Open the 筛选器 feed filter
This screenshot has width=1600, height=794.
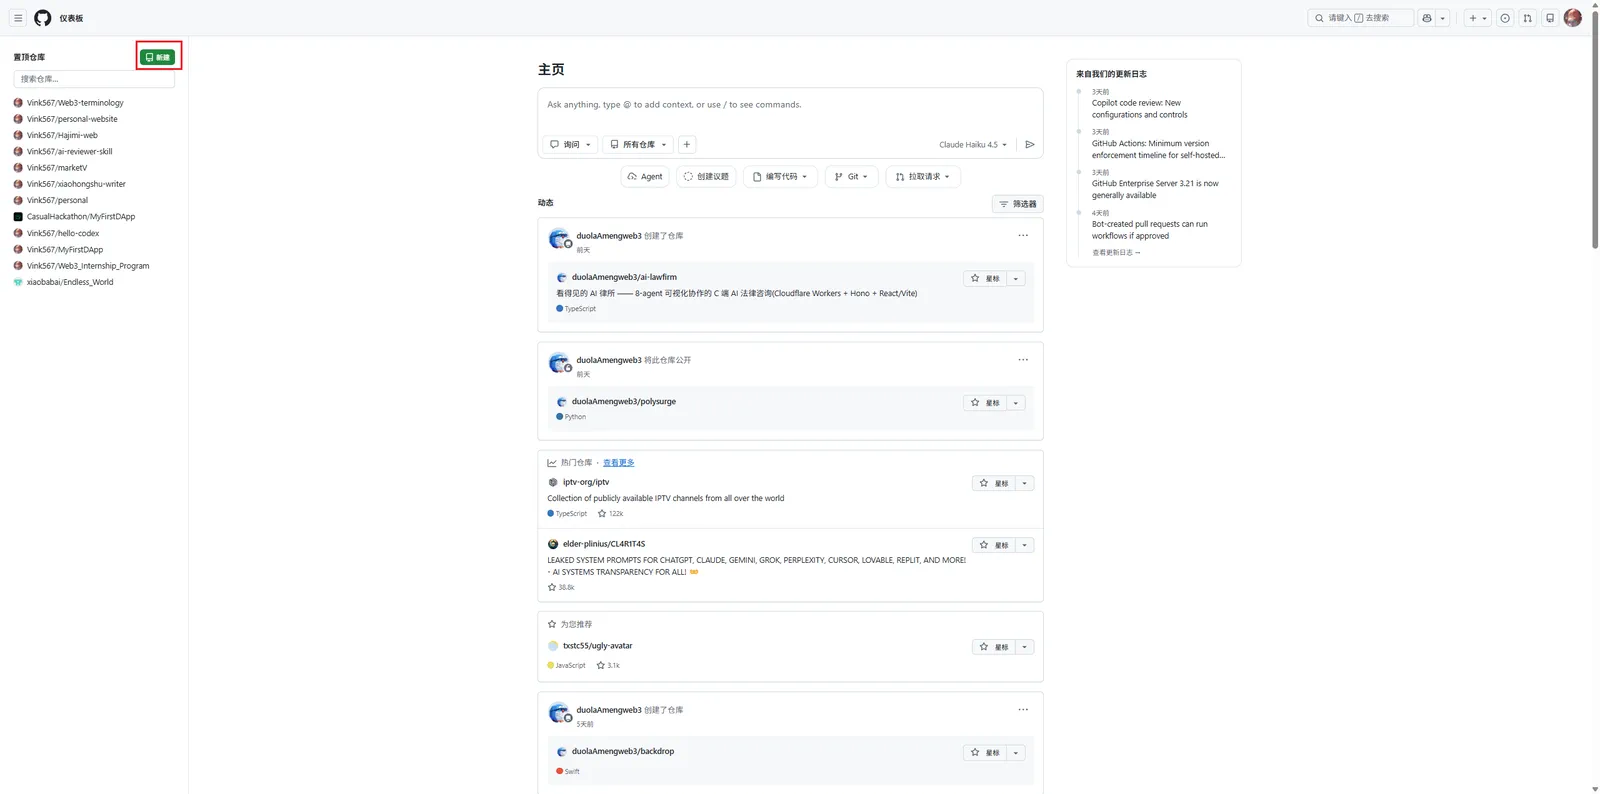pyautogui.click(x=1018, y=204)
